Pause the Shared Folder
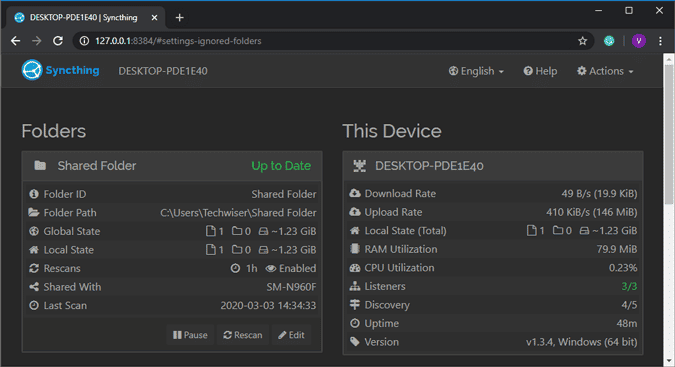 tap(190, 335)
